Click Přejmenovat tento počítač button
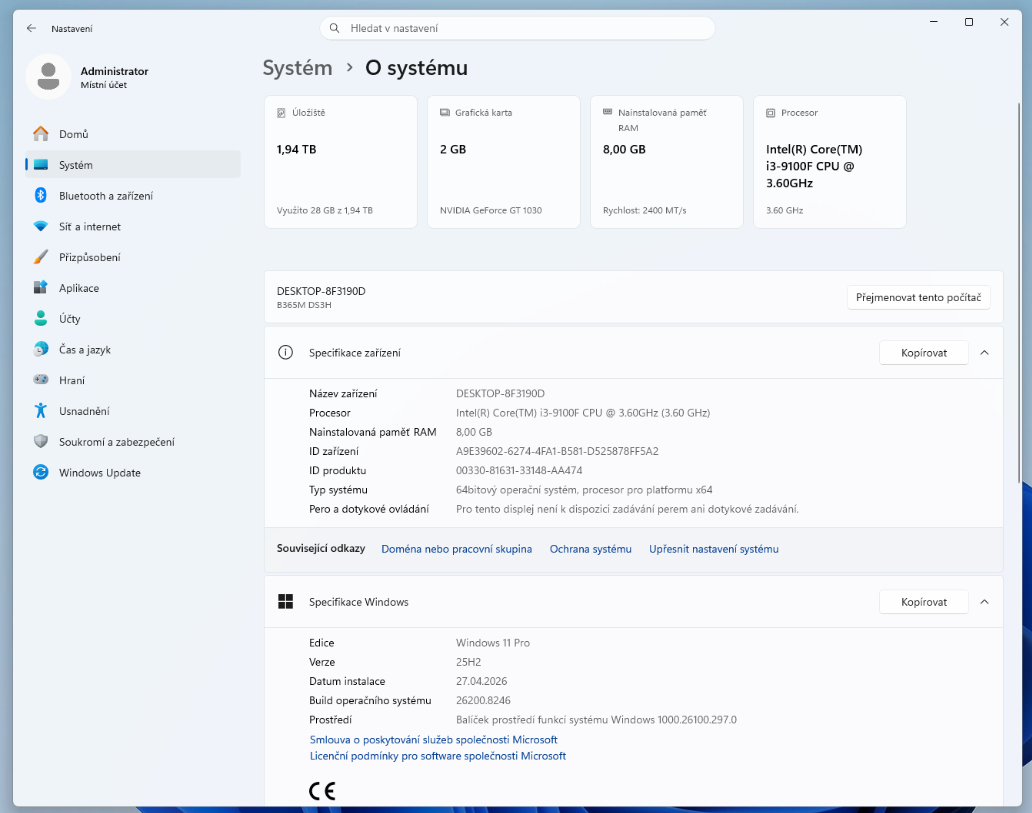Viewport: 1032px width, 813px height. pos(918,298)
